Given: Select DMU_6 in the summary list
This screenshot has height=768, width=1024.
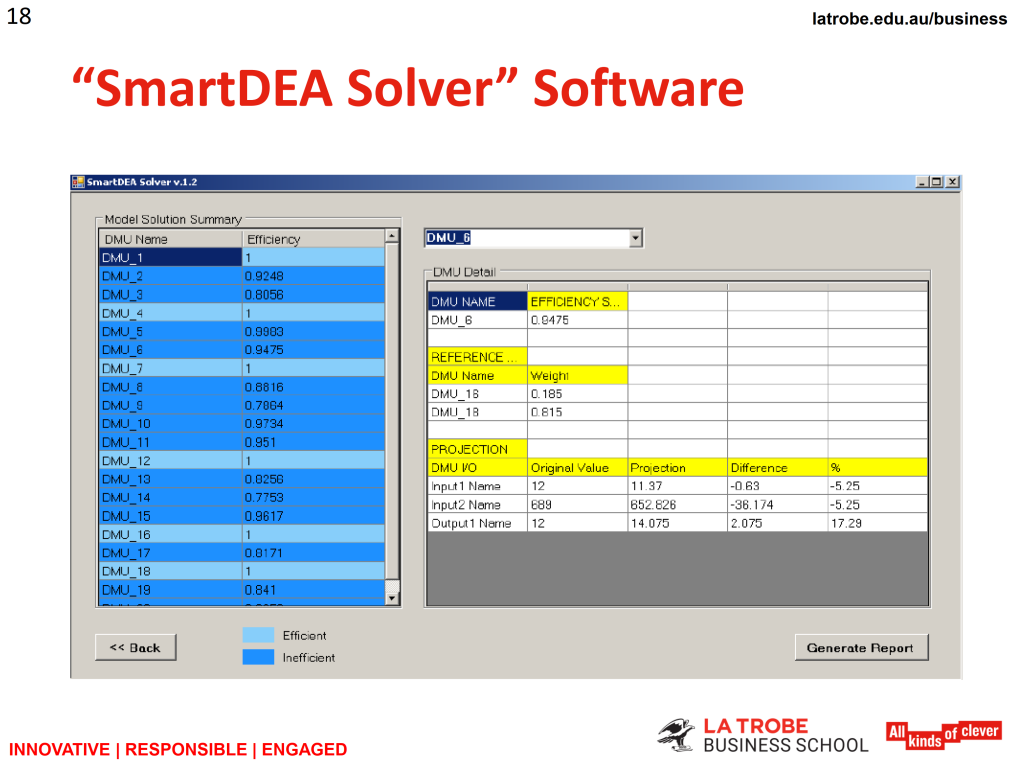Looking at the screenshot, I should [242, 350].
